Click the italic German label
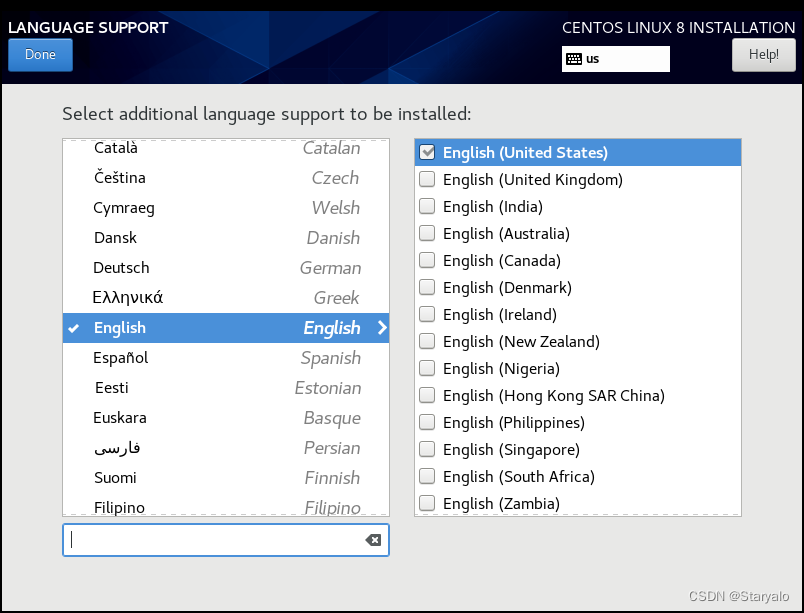 331,268
